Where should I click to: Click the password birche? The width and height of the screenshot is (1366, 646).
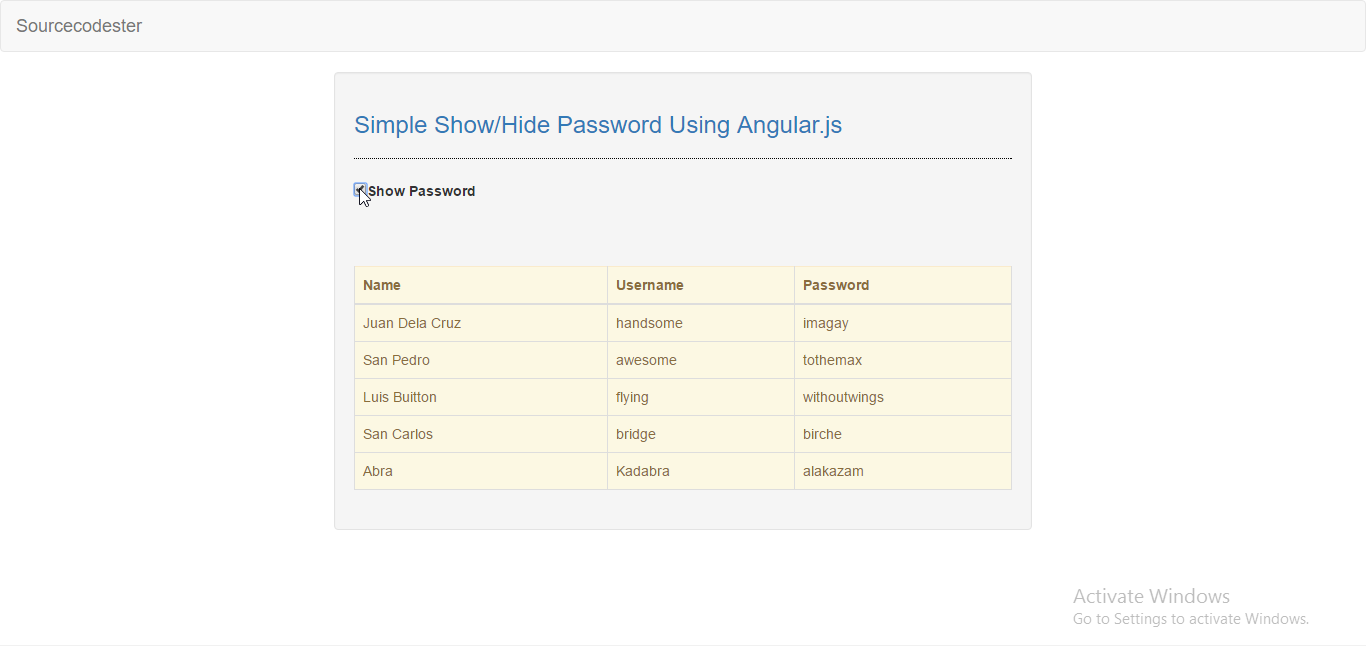[822, 434]
